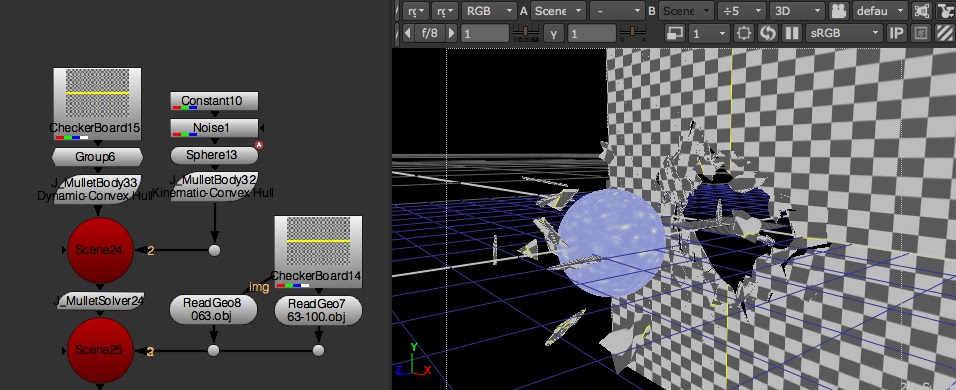Click the gain value input field

(484, 34)
